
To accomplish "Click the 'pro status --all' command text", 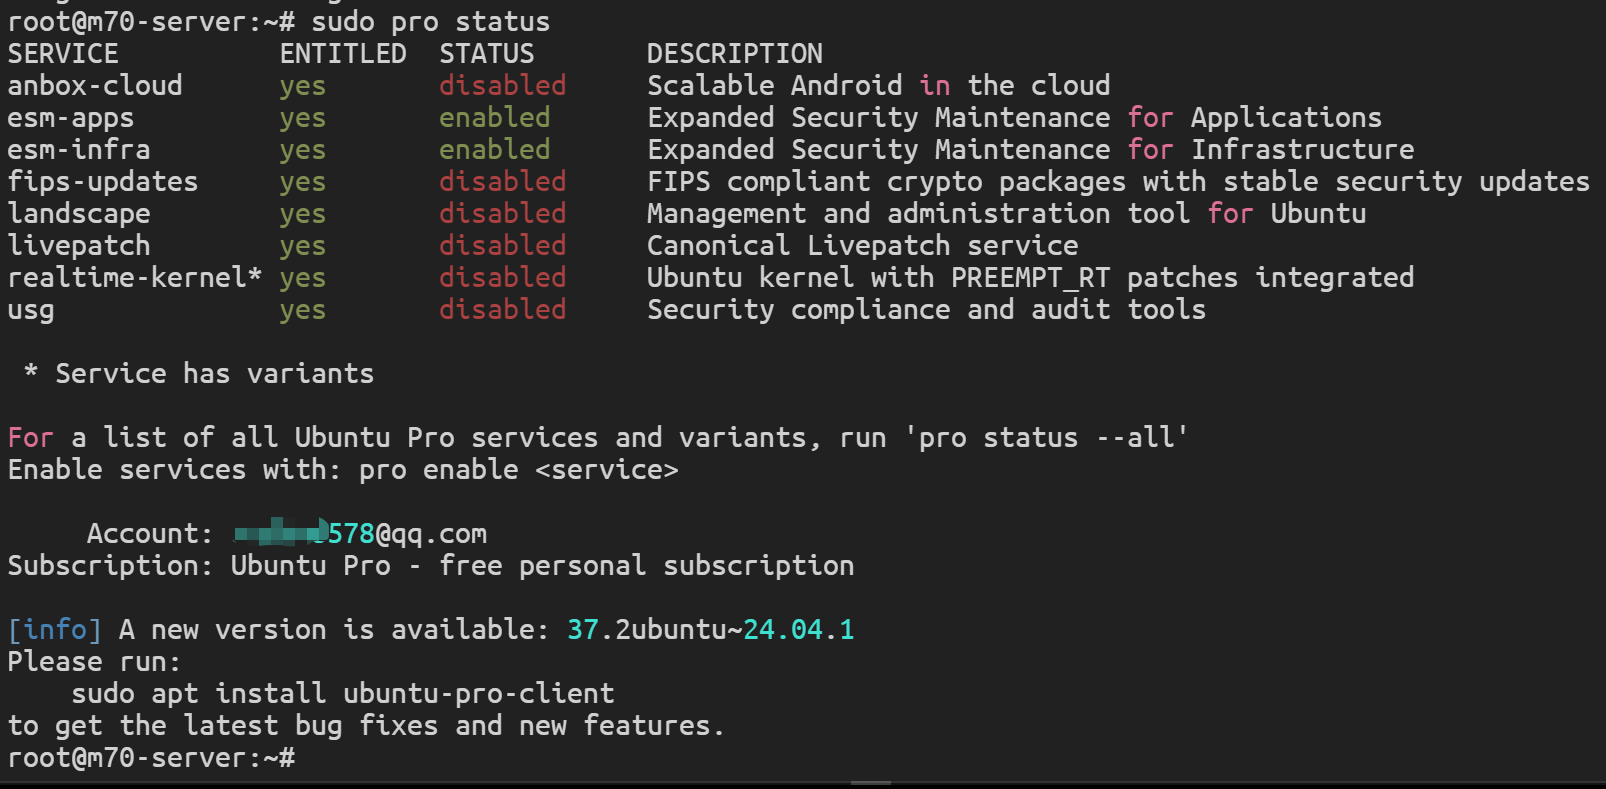I will pyautogui.click(x=1047, y=438).
